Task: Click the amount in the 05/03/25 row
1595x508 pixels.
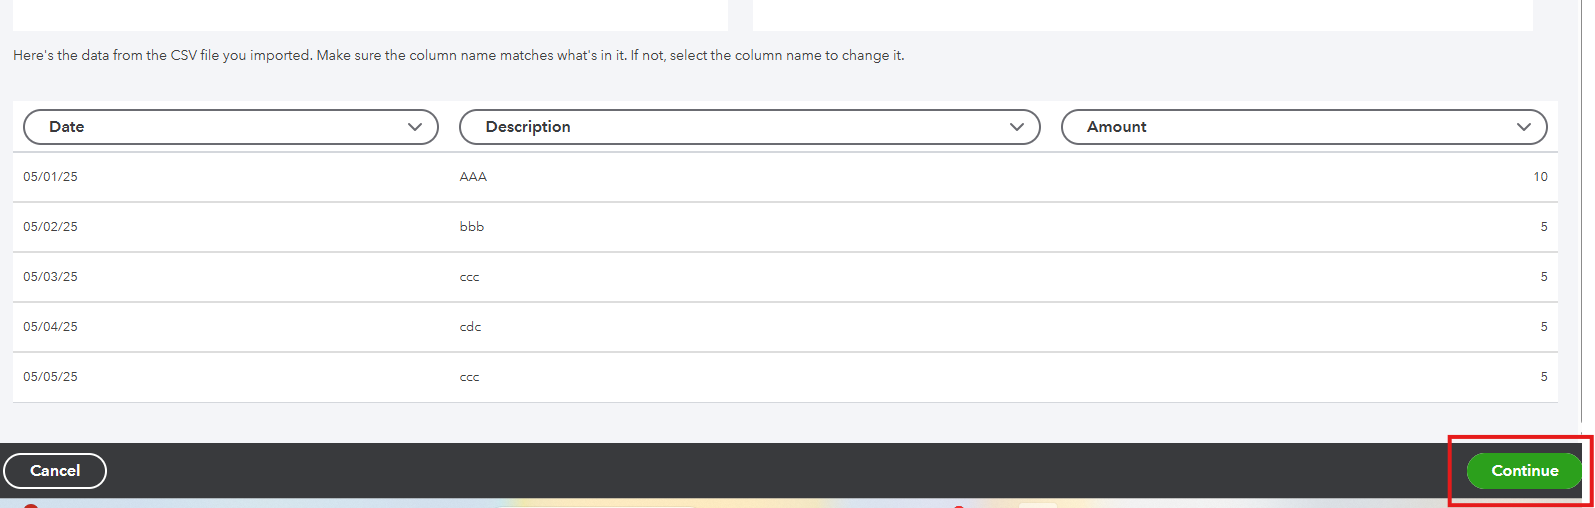Action: click(x=1544, y=277)
